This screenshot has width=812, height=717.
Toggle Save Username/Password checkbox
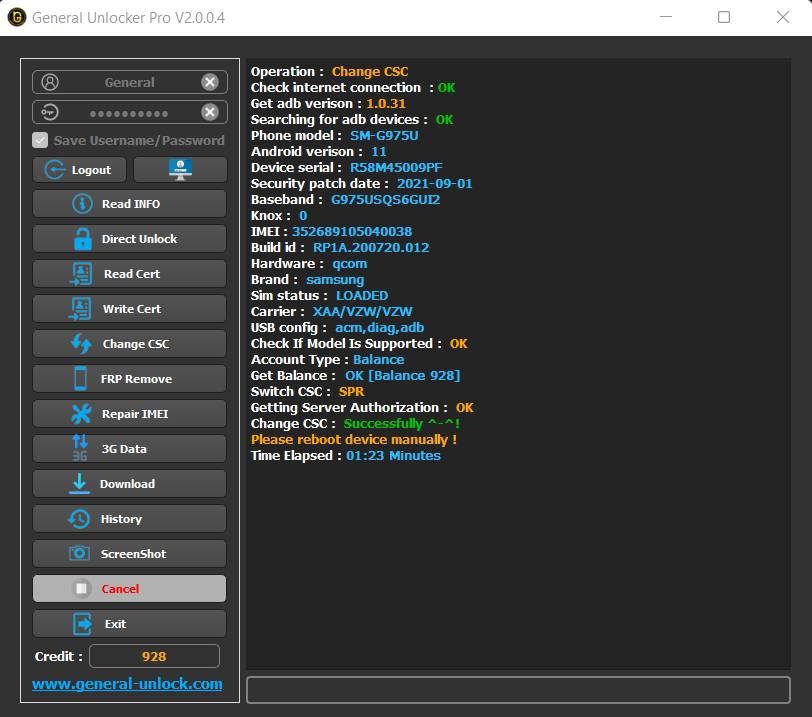(40, 140)
